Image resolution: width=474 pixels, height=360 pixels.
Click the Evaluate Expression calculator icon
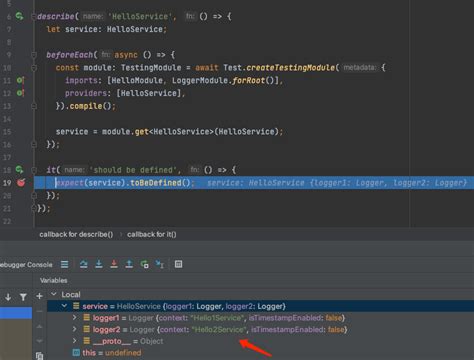click(178, 264)
